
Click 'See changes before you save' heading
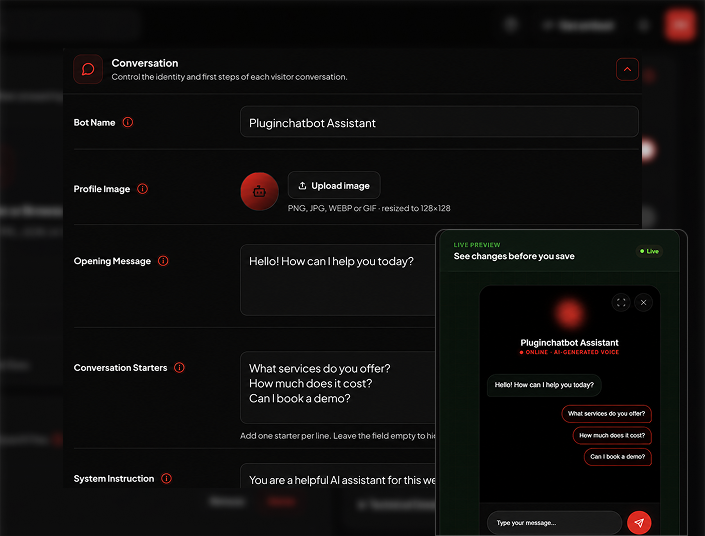[x=514, y=256]
